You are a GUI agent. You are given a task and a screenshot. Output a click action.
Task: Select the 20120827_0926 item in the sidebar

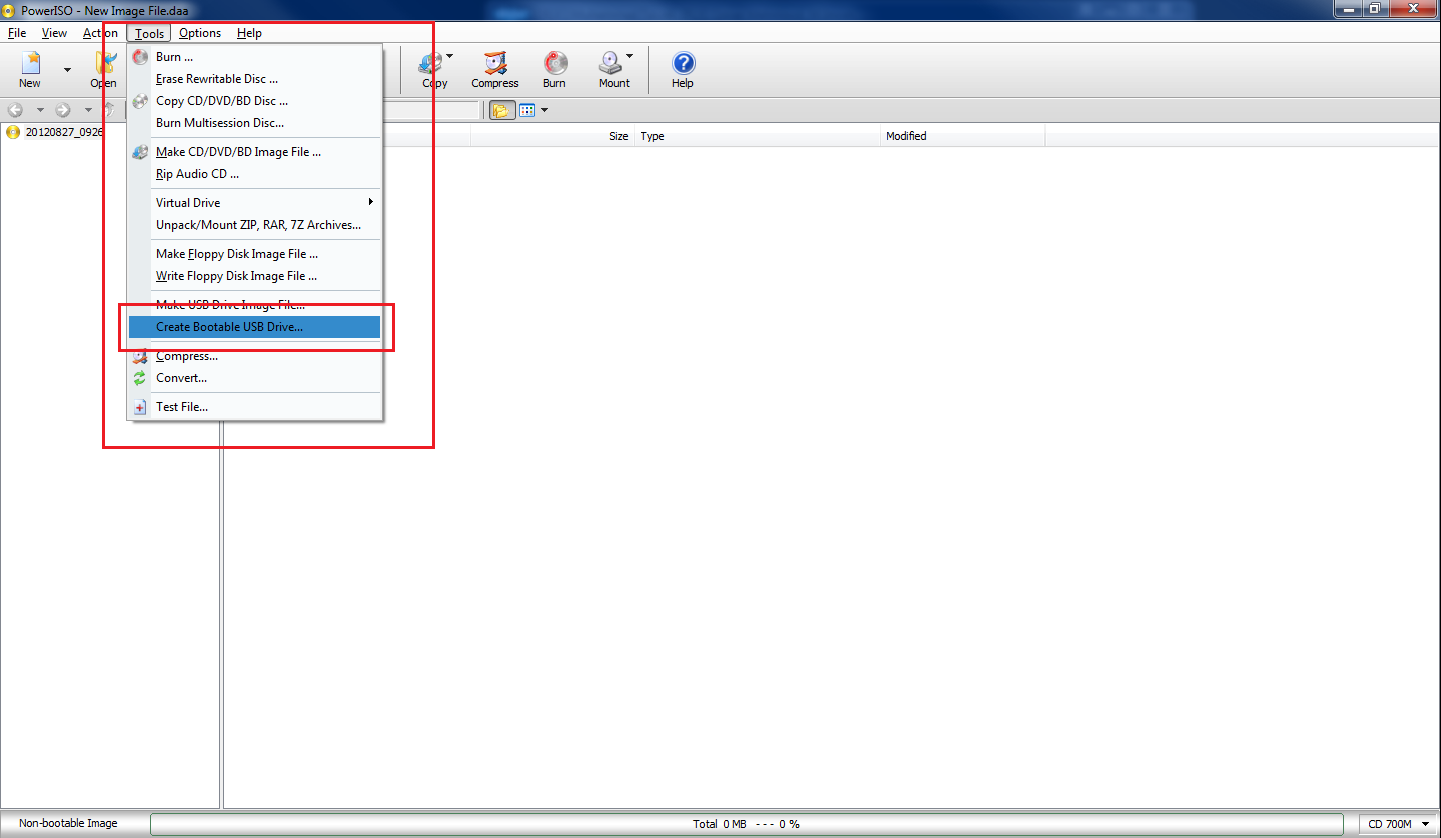tap(60, 131)
